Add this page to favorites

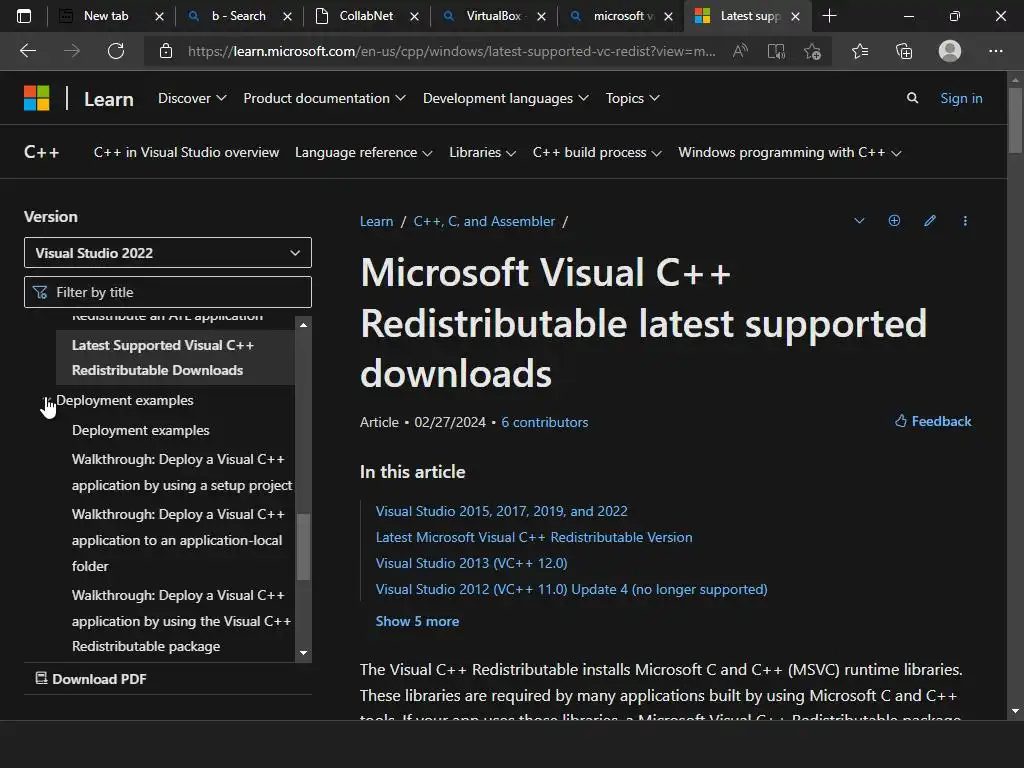[812, 51]
